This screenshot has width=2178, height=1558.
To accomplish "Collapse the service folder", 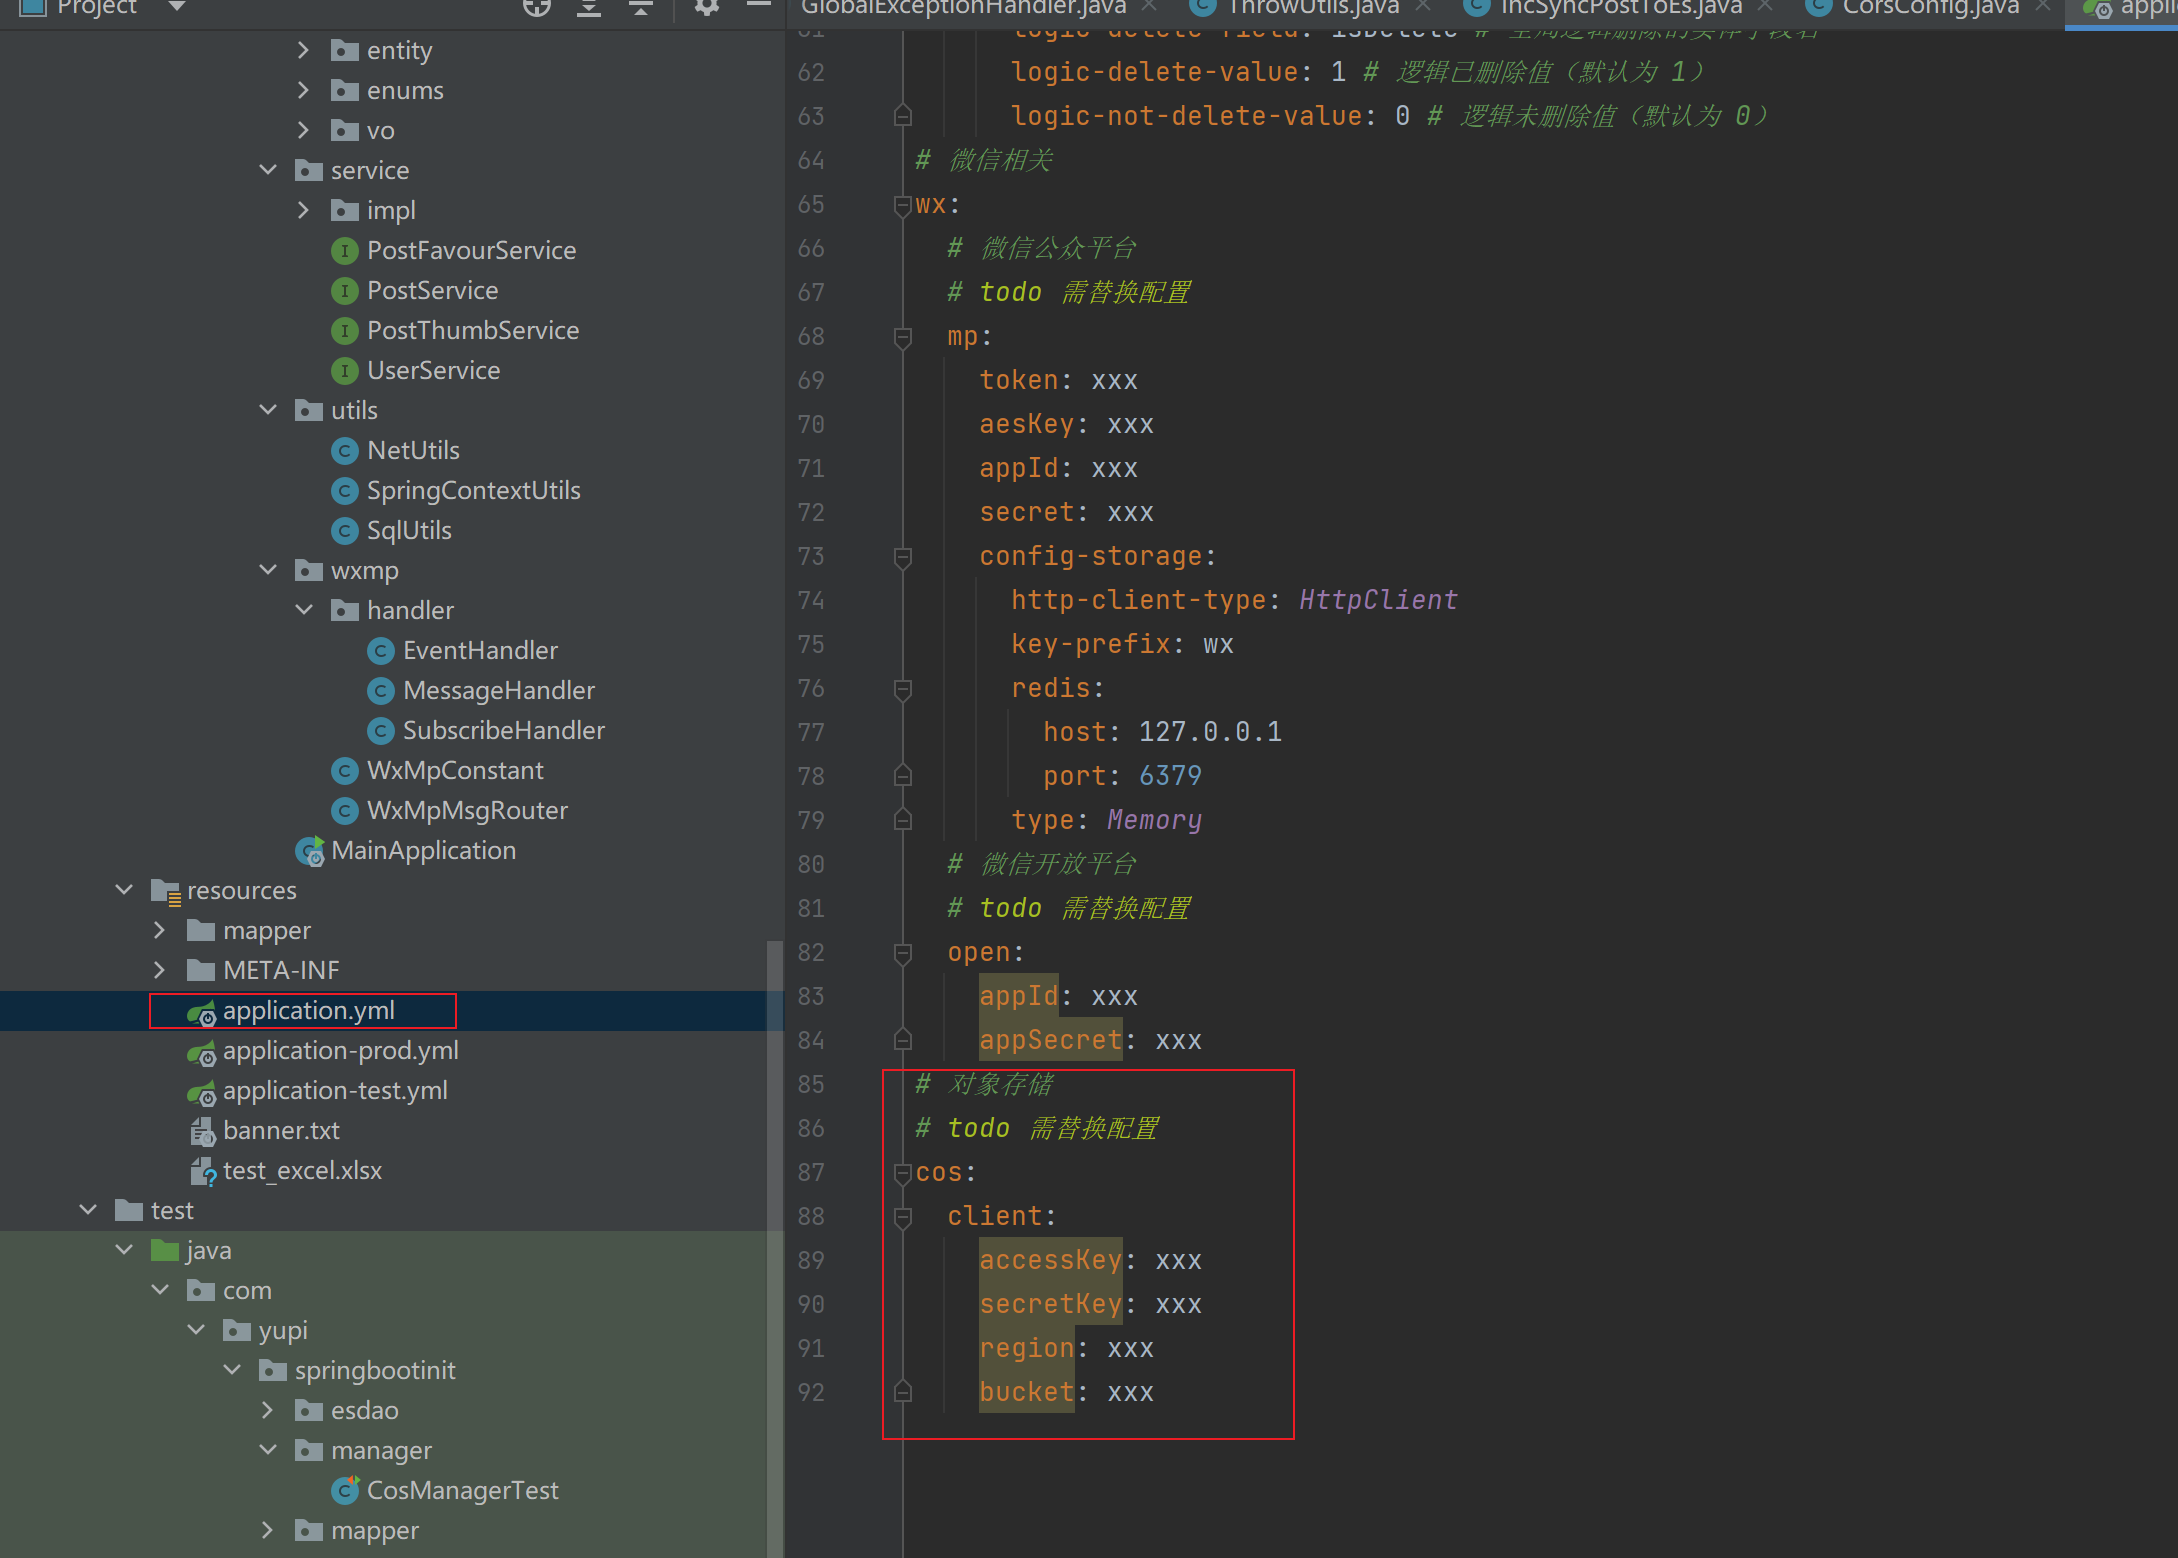I will click(268, 171).
